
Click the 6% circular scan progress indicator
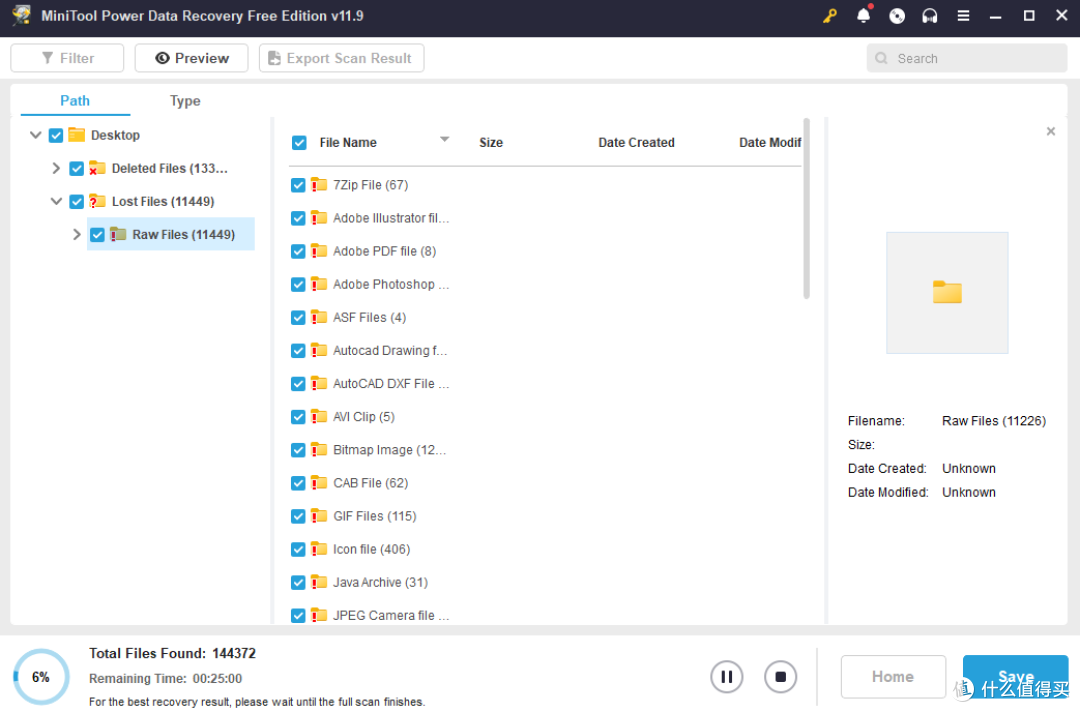(41, 677)
